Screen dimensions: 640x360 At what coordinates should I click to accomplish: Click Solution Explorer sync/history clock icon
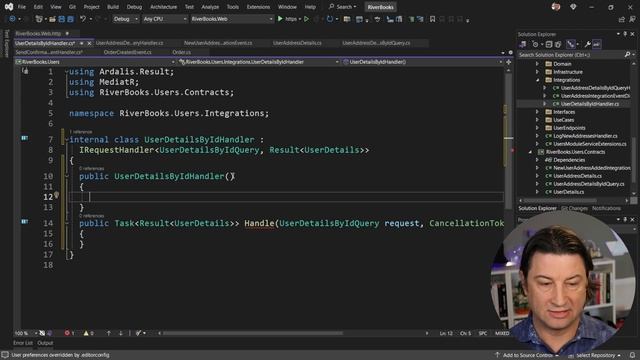click(535, 44)
